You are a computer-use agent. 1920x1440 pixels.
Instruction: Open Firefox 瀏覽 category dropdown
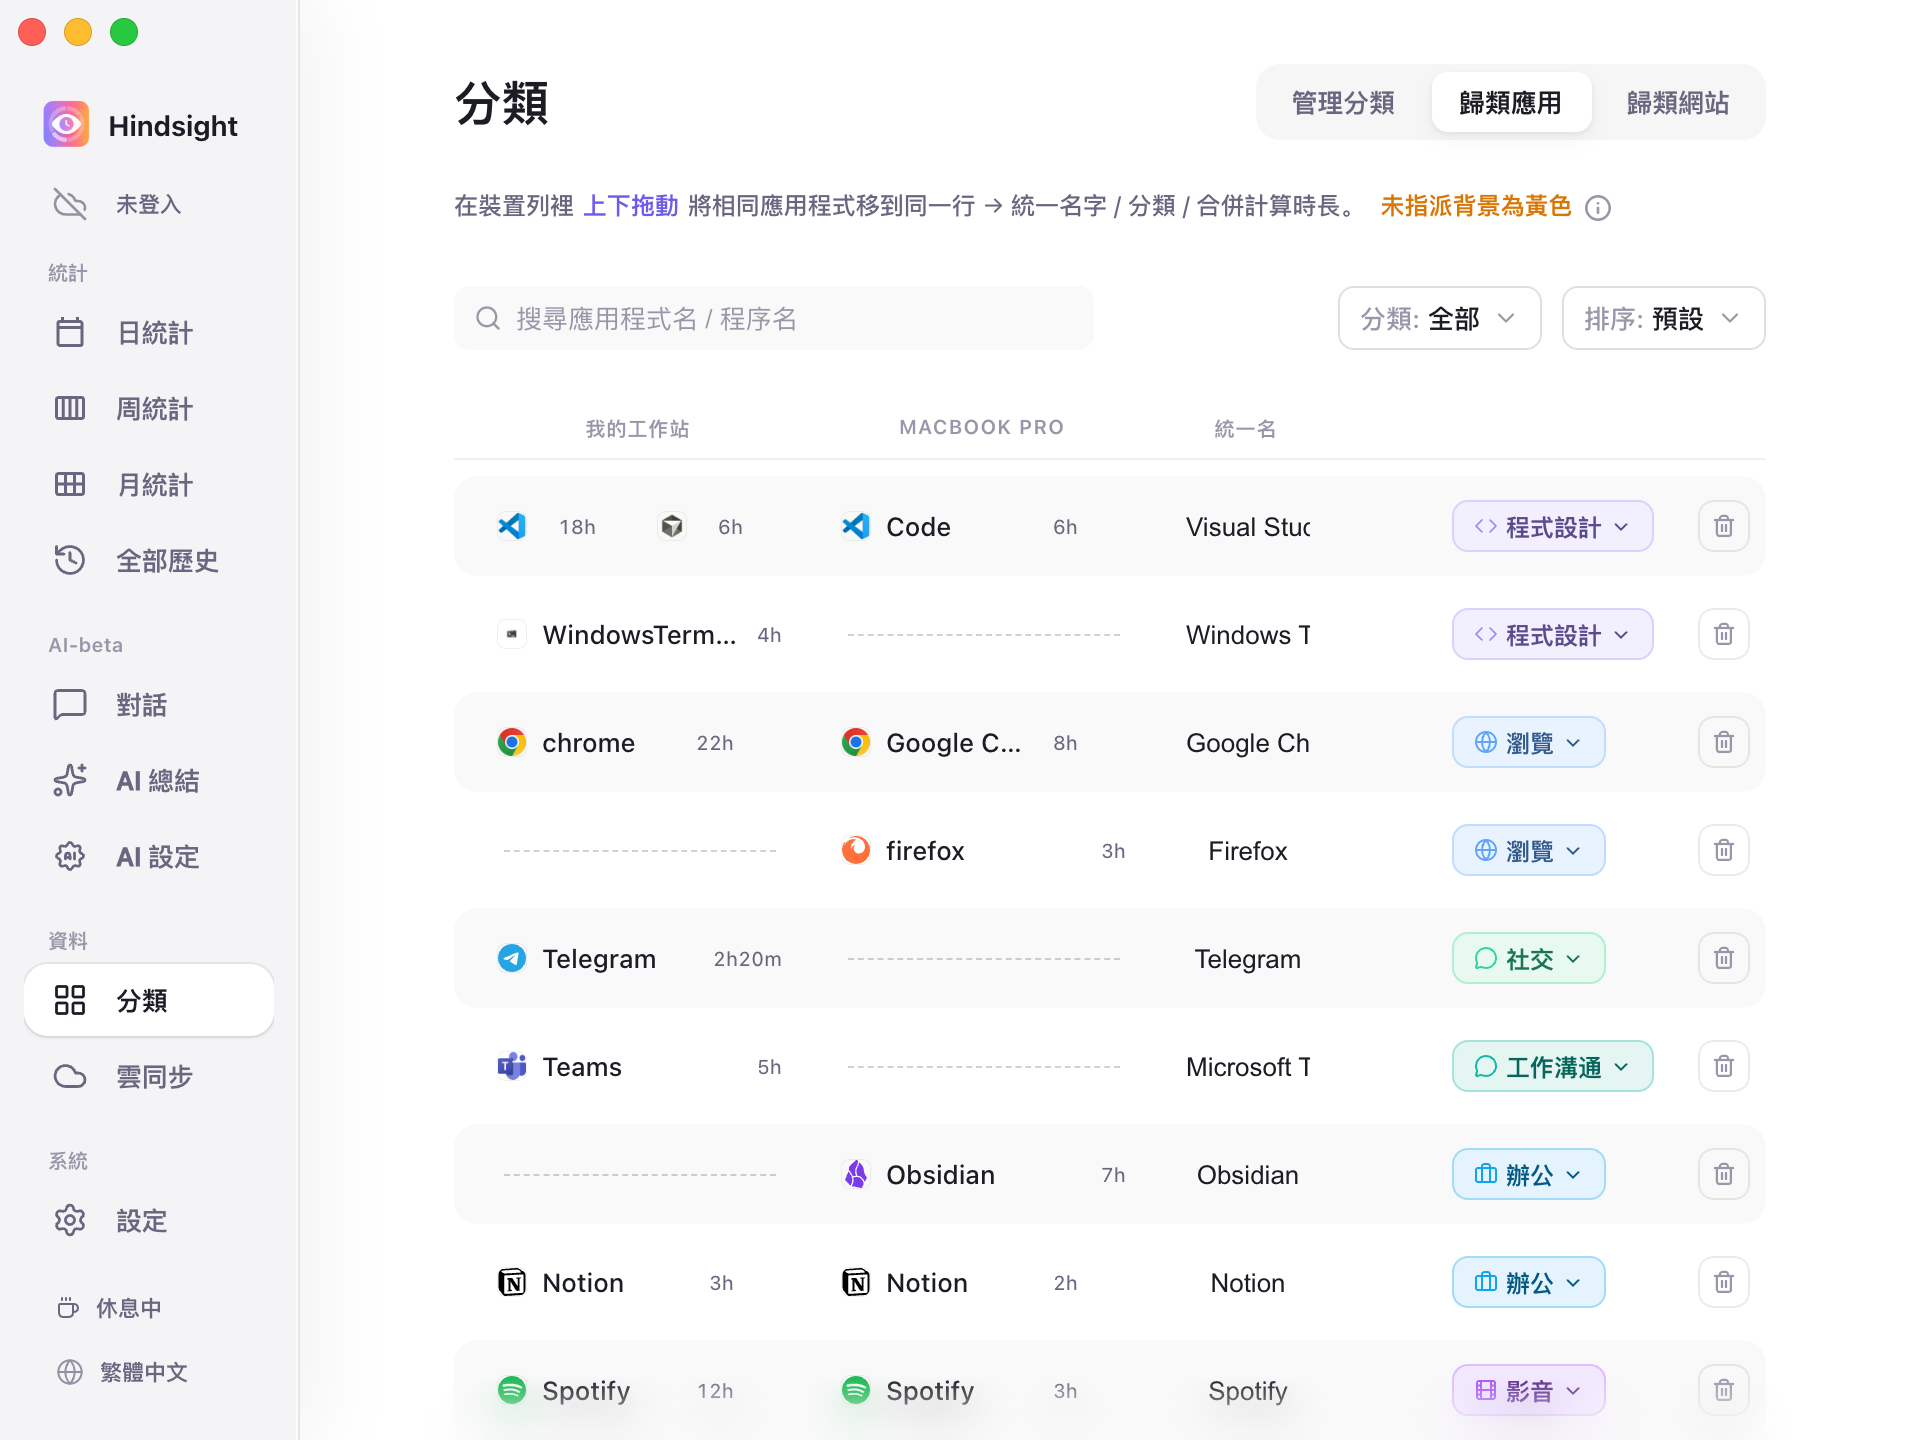(x=1528, y=850)
